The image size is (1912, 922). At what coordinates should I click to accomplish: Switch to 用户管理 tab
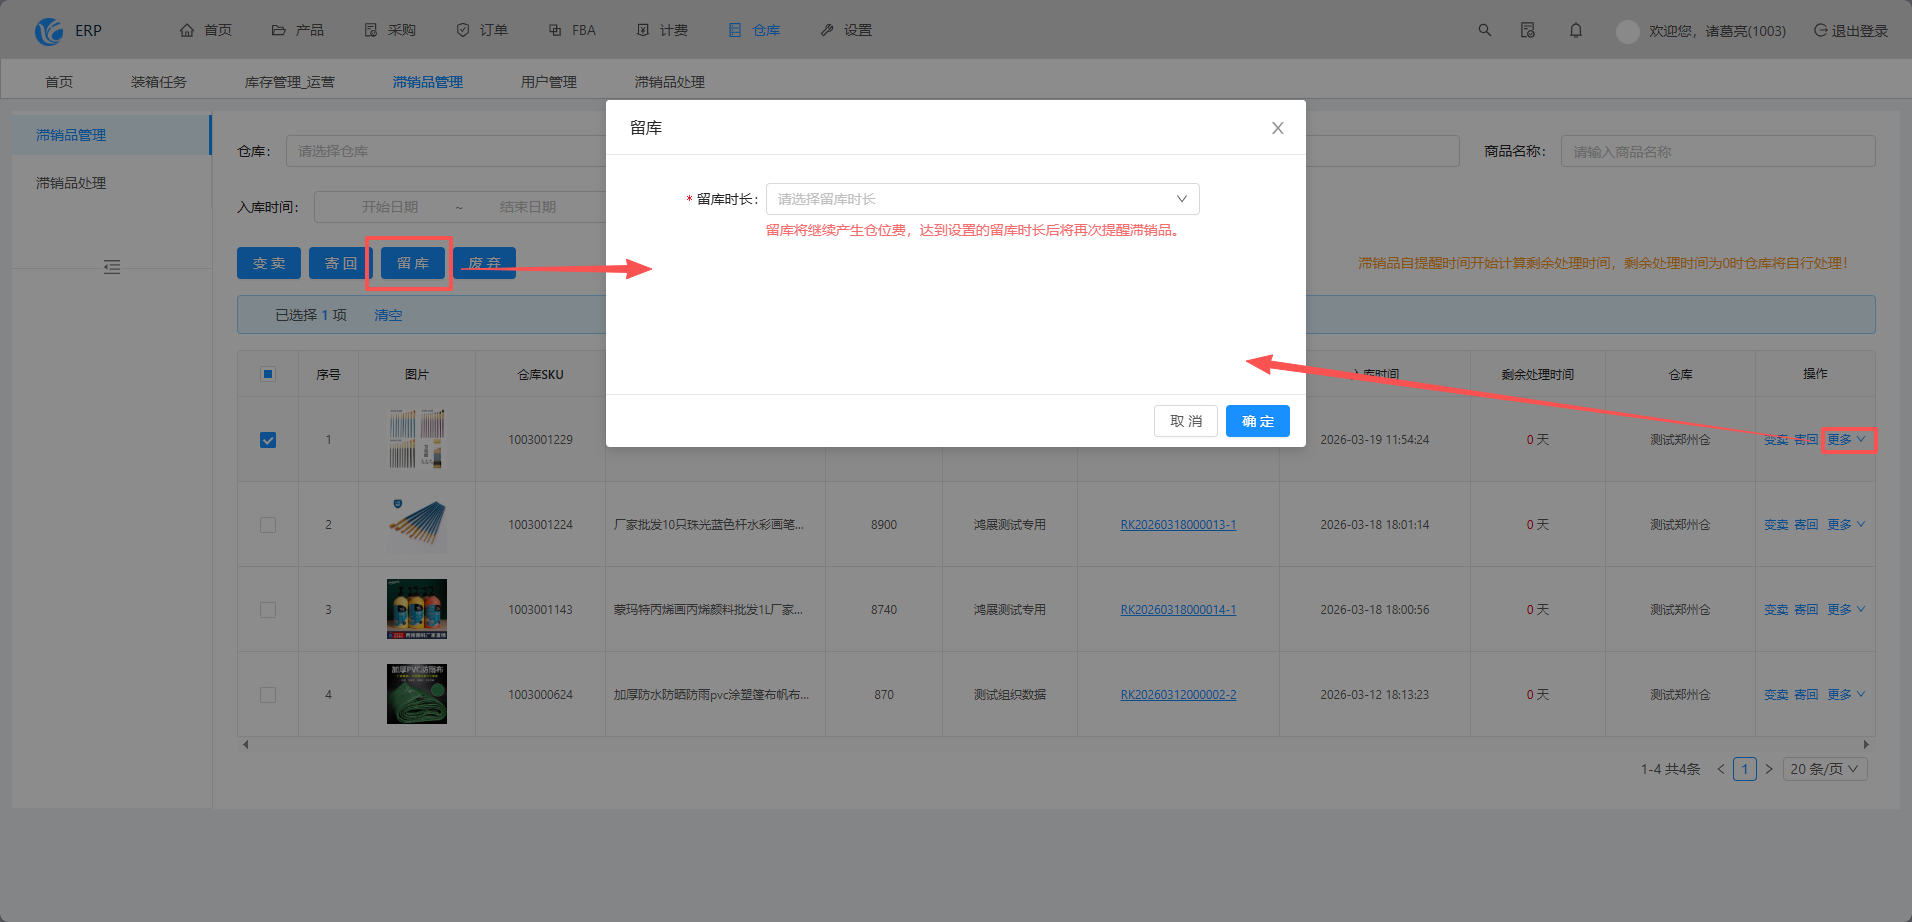point(549,82)
